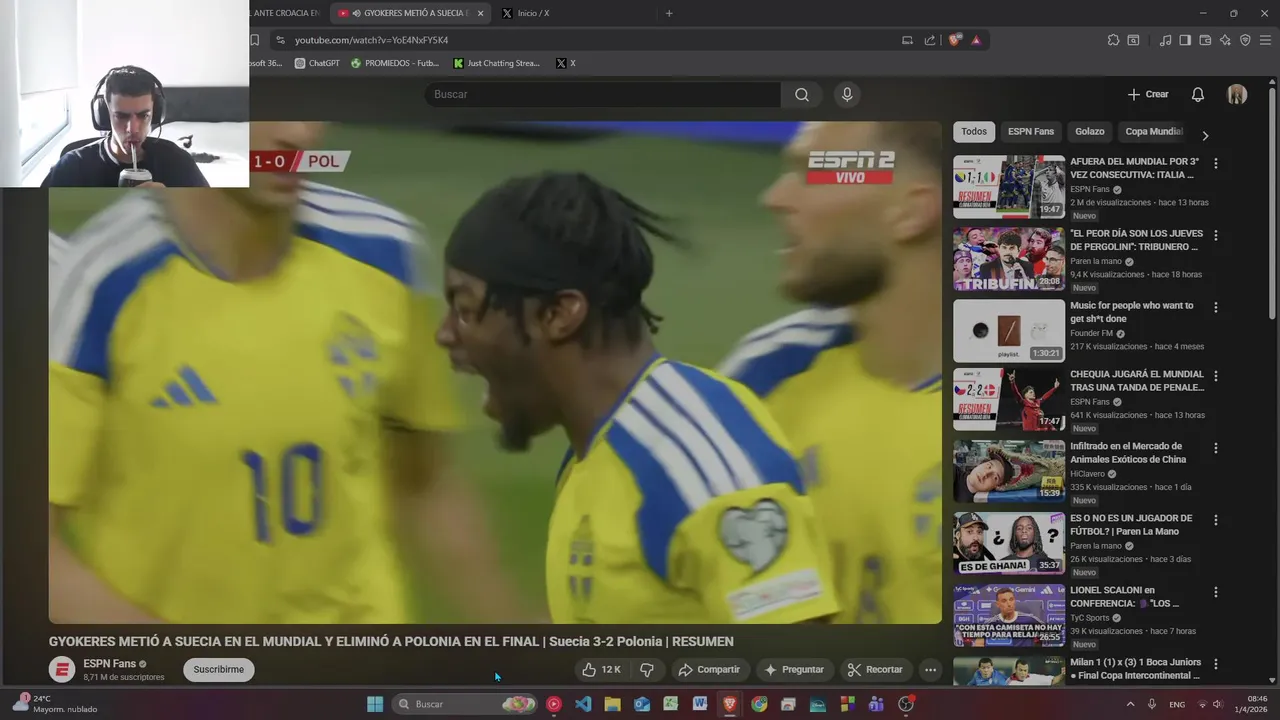Screen dimensions: 1280x720
Task: Select the 'Todos' filter chip
Action: [x=974, y=131]
